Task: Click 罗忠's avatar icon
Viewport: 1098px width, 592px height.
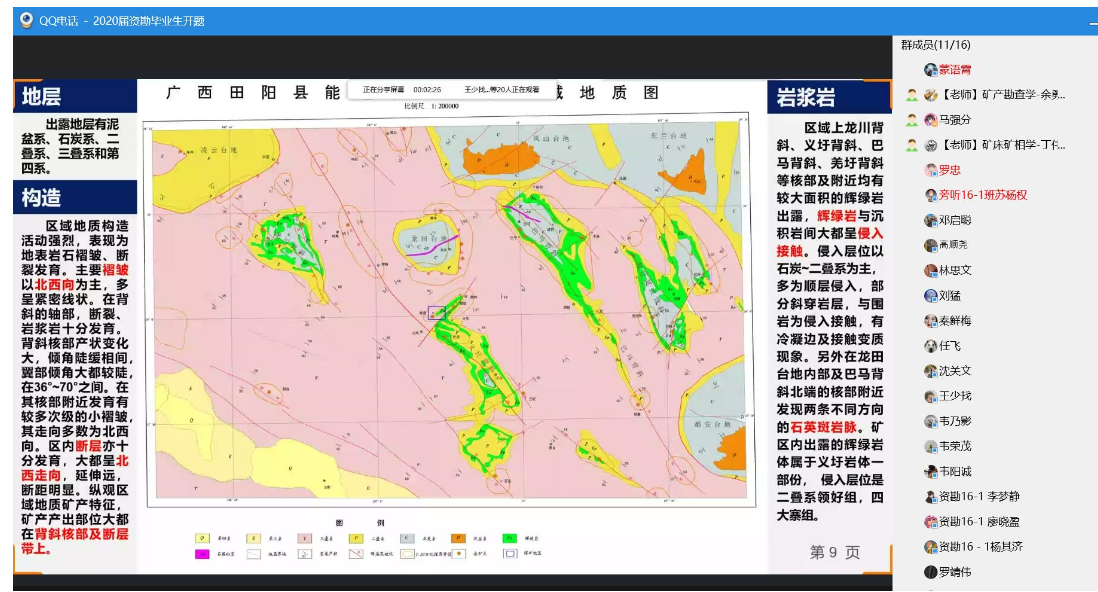Action: tap(930, 170)
